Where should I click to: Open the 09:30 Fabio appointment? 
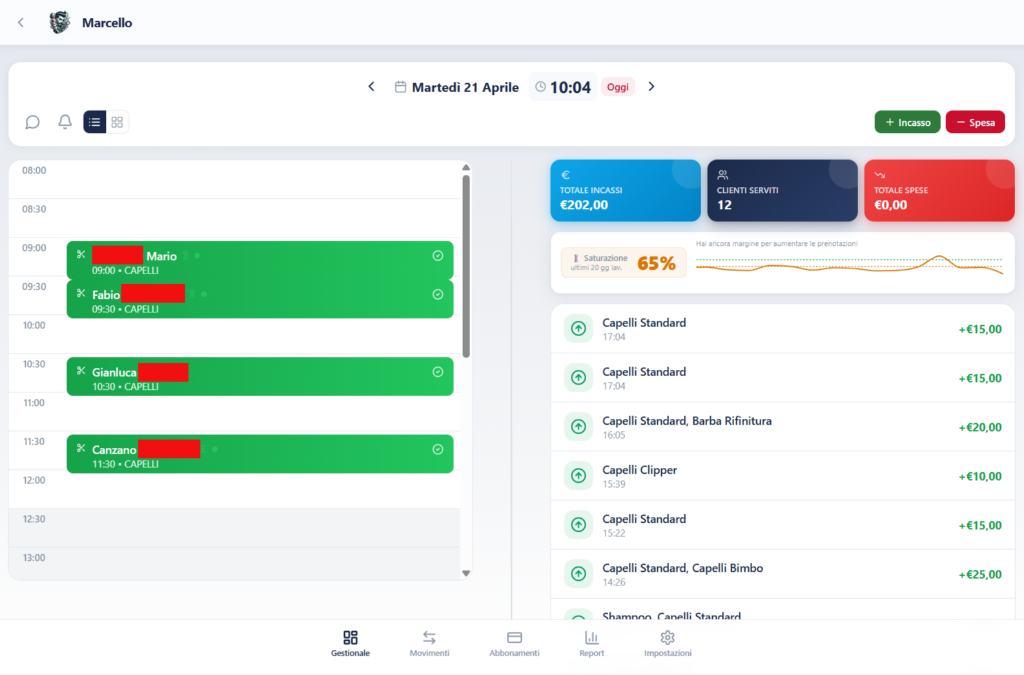(260, 299)
